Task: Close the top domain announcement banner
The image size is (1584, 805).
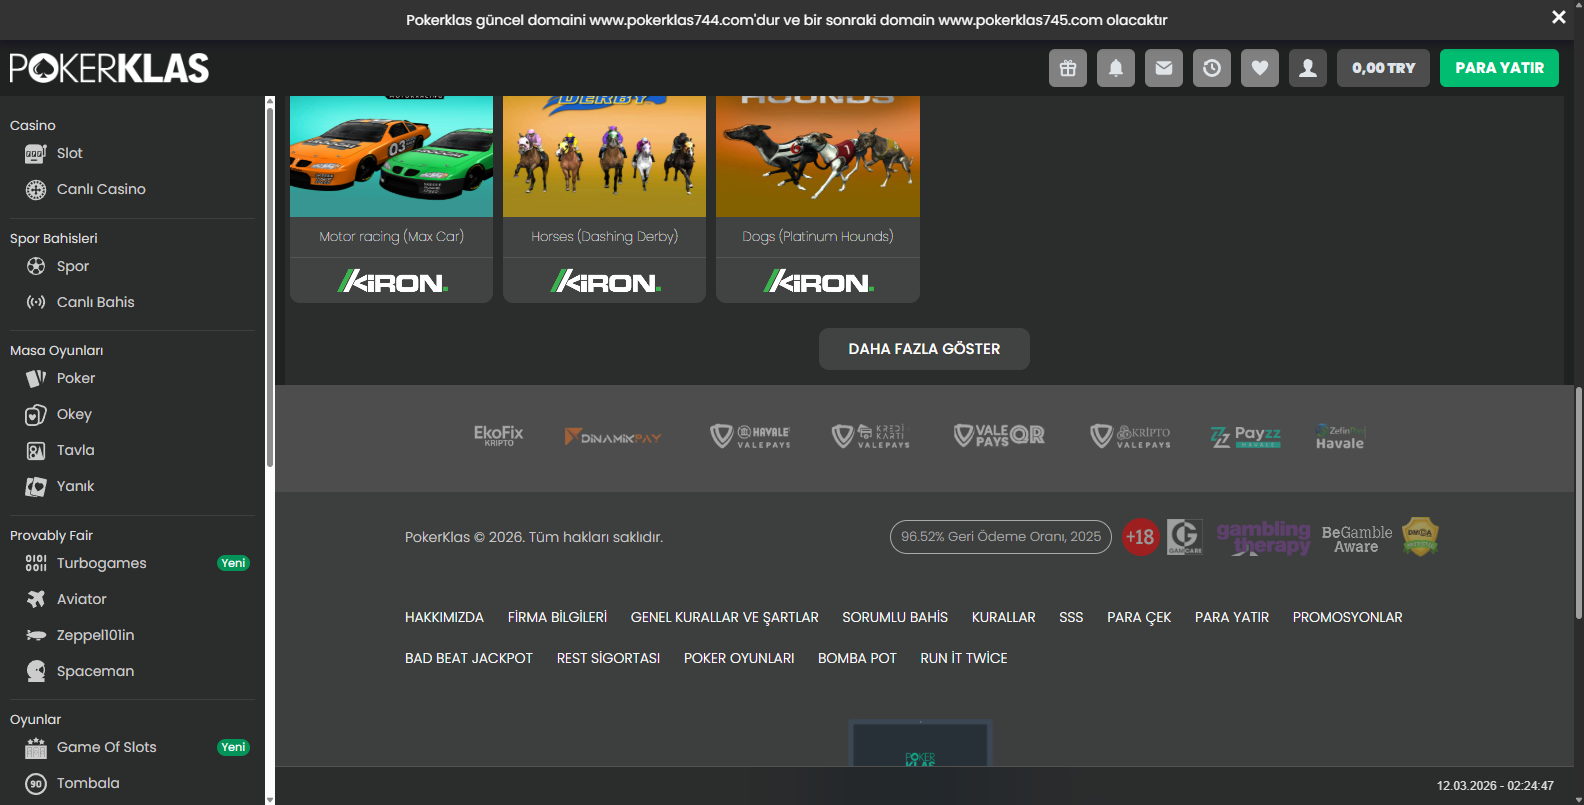Action: (x=1559, y=17)
